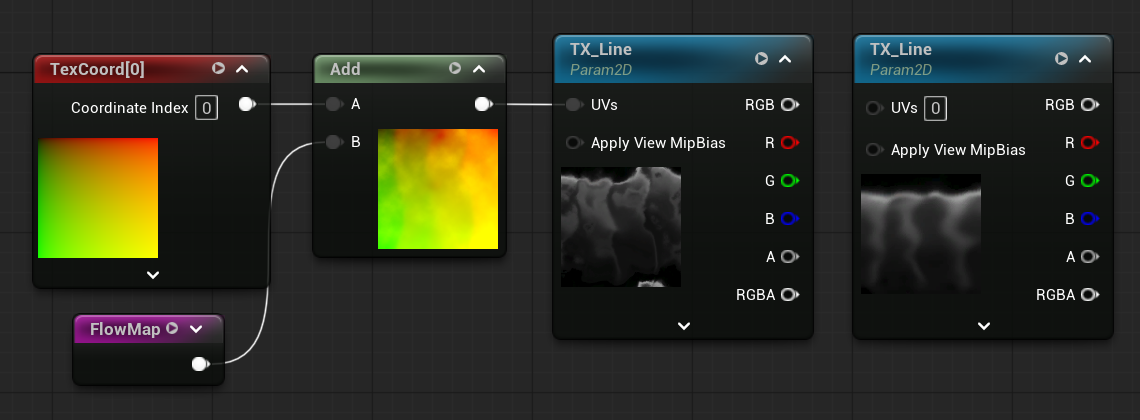Select the TexCoord[0] node title
The image size is (1140, 420).
click(x=97, y=69)
